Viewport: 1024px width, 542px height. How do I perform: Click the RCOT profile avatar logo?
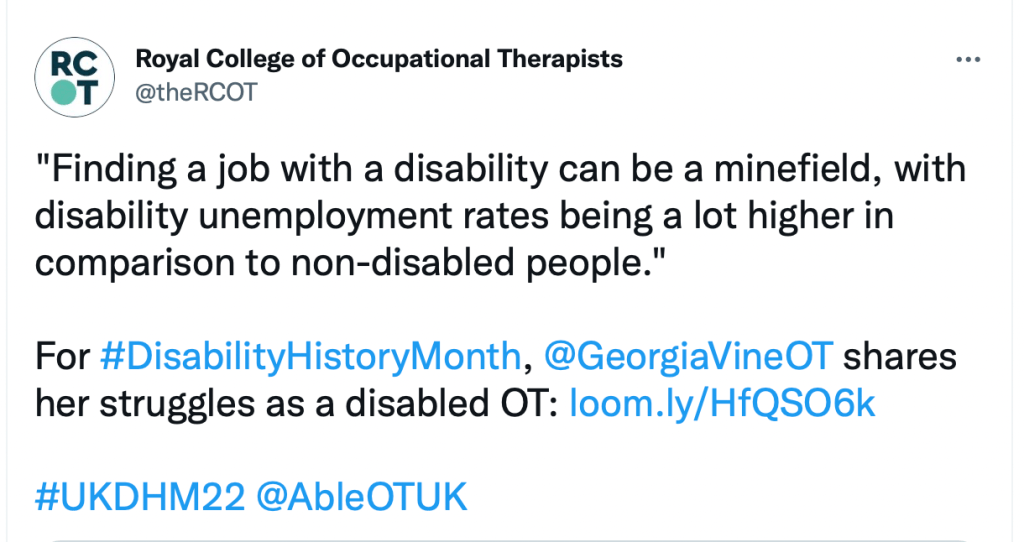click(x=67, y=76)
